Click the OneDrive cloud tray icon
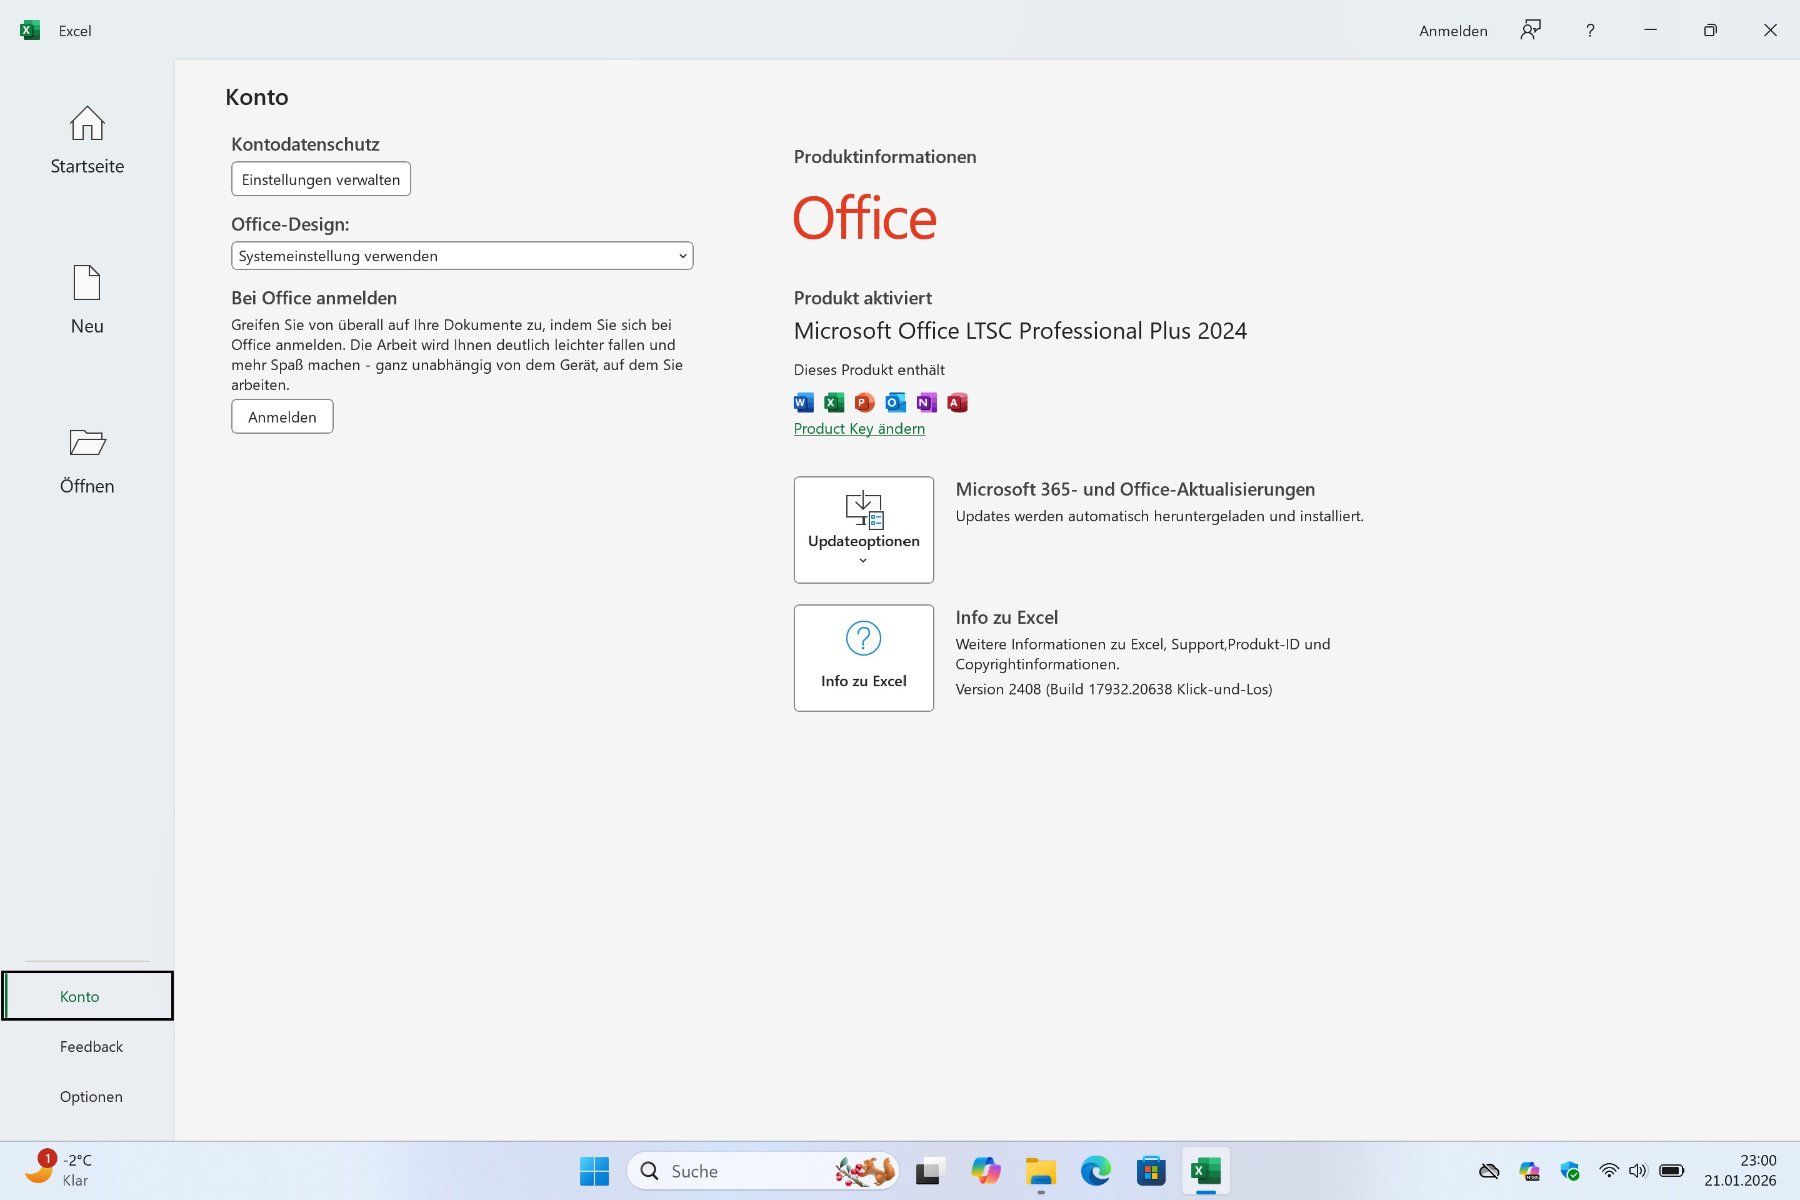The width and height of the screenshot is (1800, 1200). pyautogui.click(x=1489, y=1171)
